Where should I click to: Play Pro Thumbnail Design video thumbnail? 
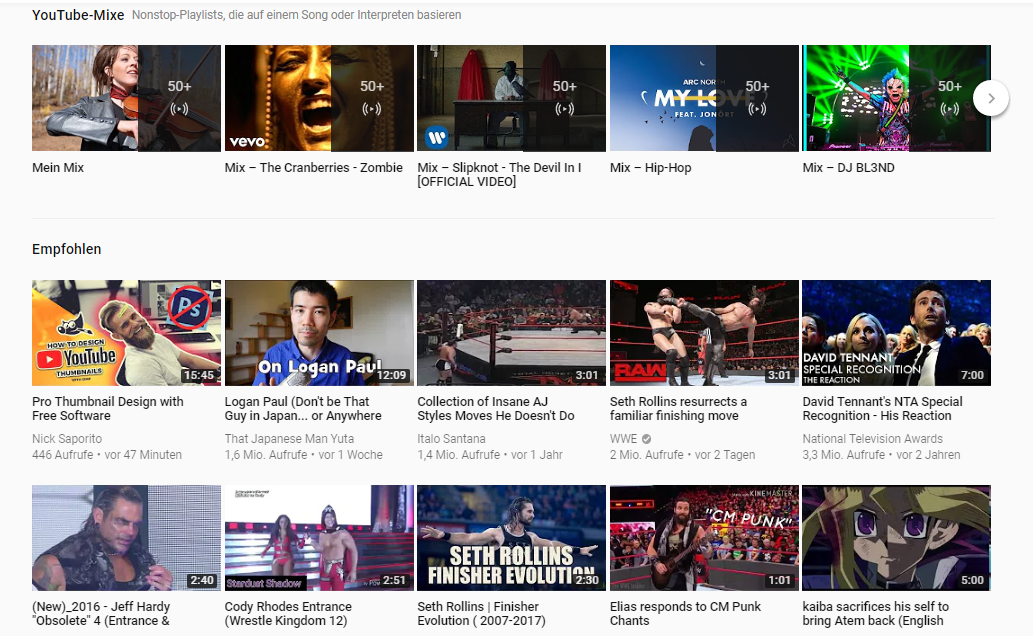click(126, 333)
